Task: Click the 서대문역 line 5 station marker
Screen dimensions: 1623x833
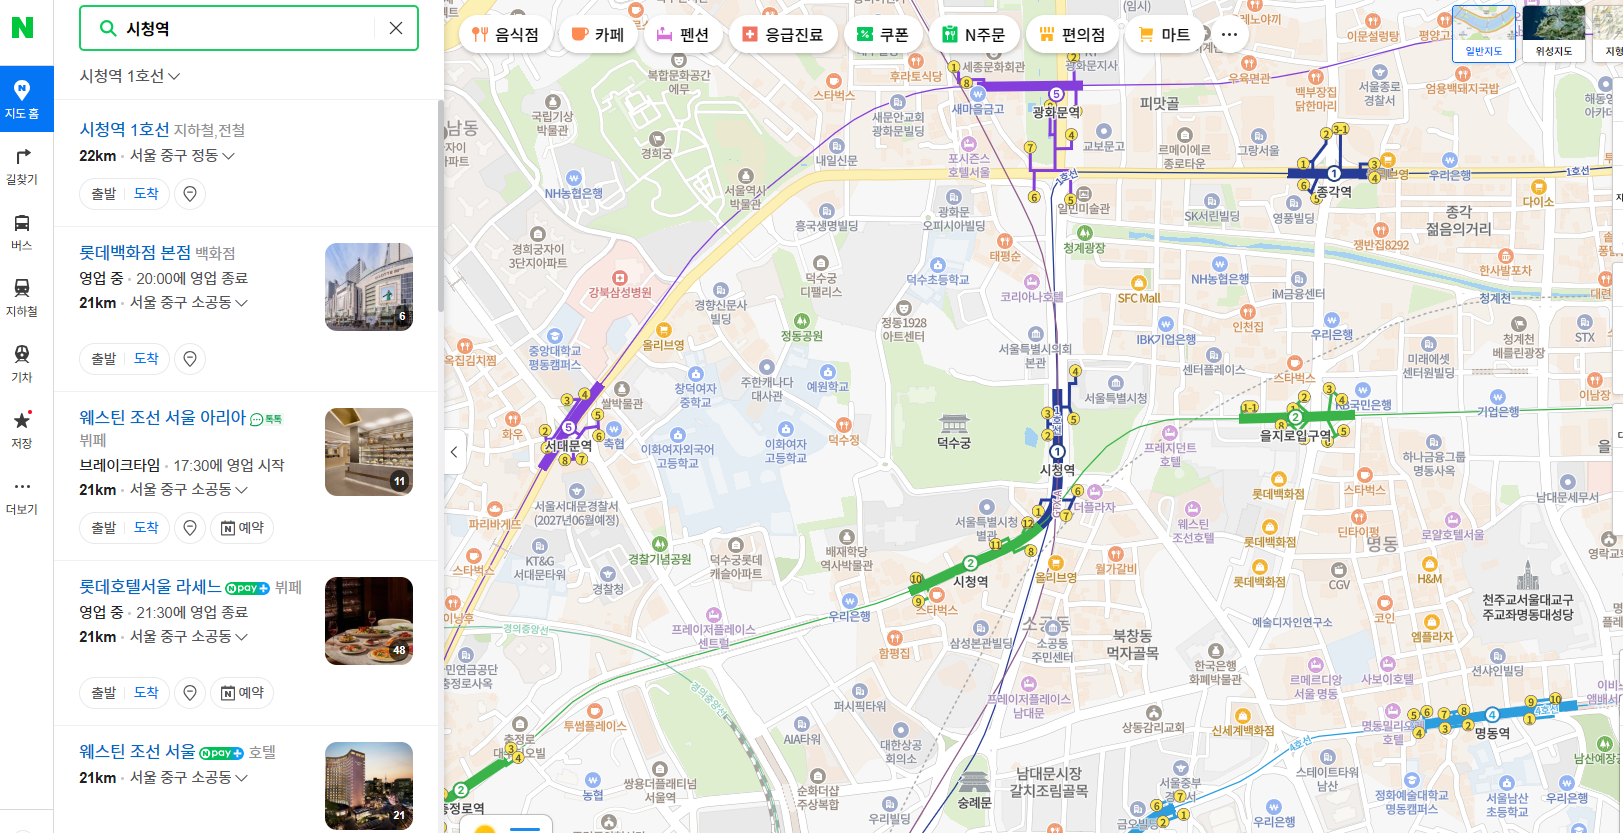Action: [568, 427]
